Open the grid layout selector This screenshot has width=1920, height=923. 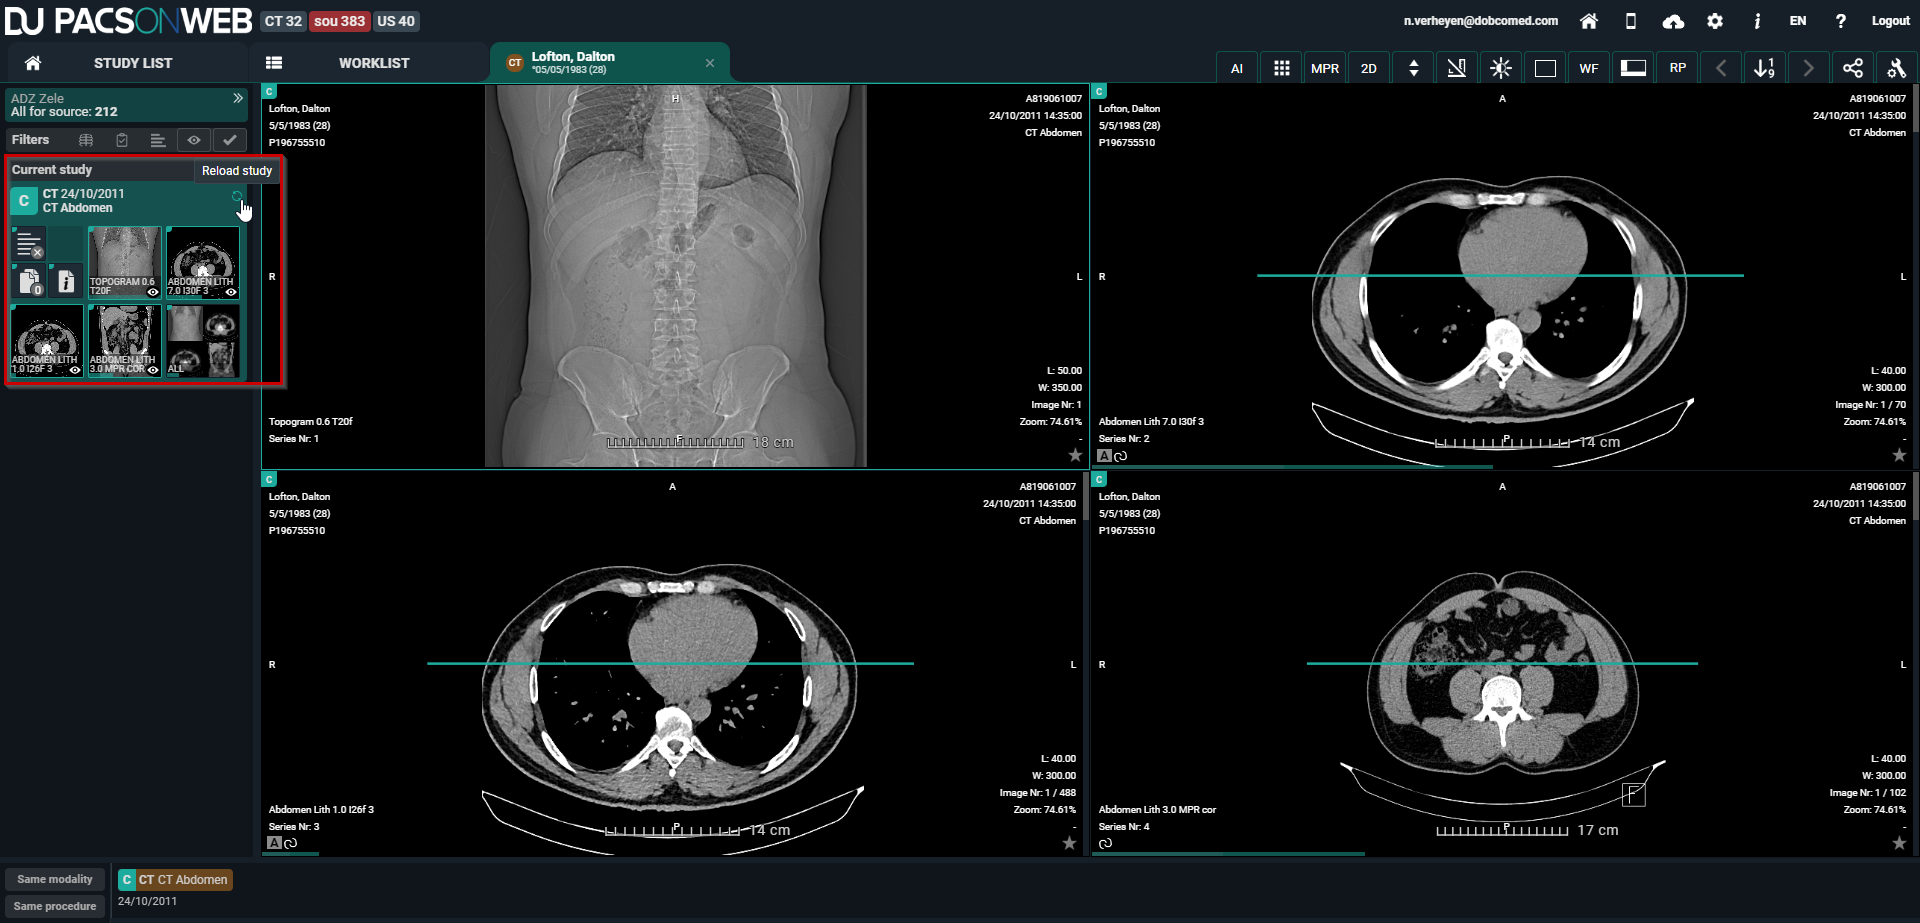1281,68
